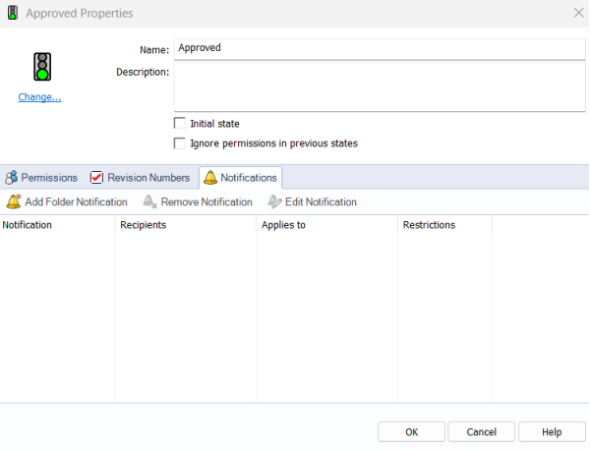Click the Remove Notification bell icon
Viewport: 590px width, 450px height.
tap(150, 202)
